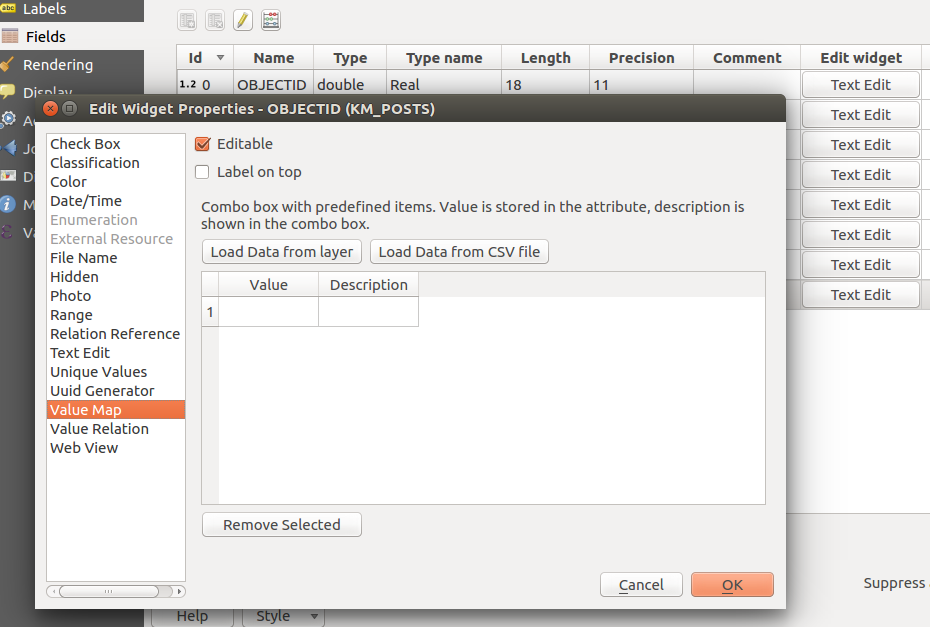This screenshot has height=627, width=930.
Task: Click the Load Data from CSV file button
Action: tap(459, 252)
